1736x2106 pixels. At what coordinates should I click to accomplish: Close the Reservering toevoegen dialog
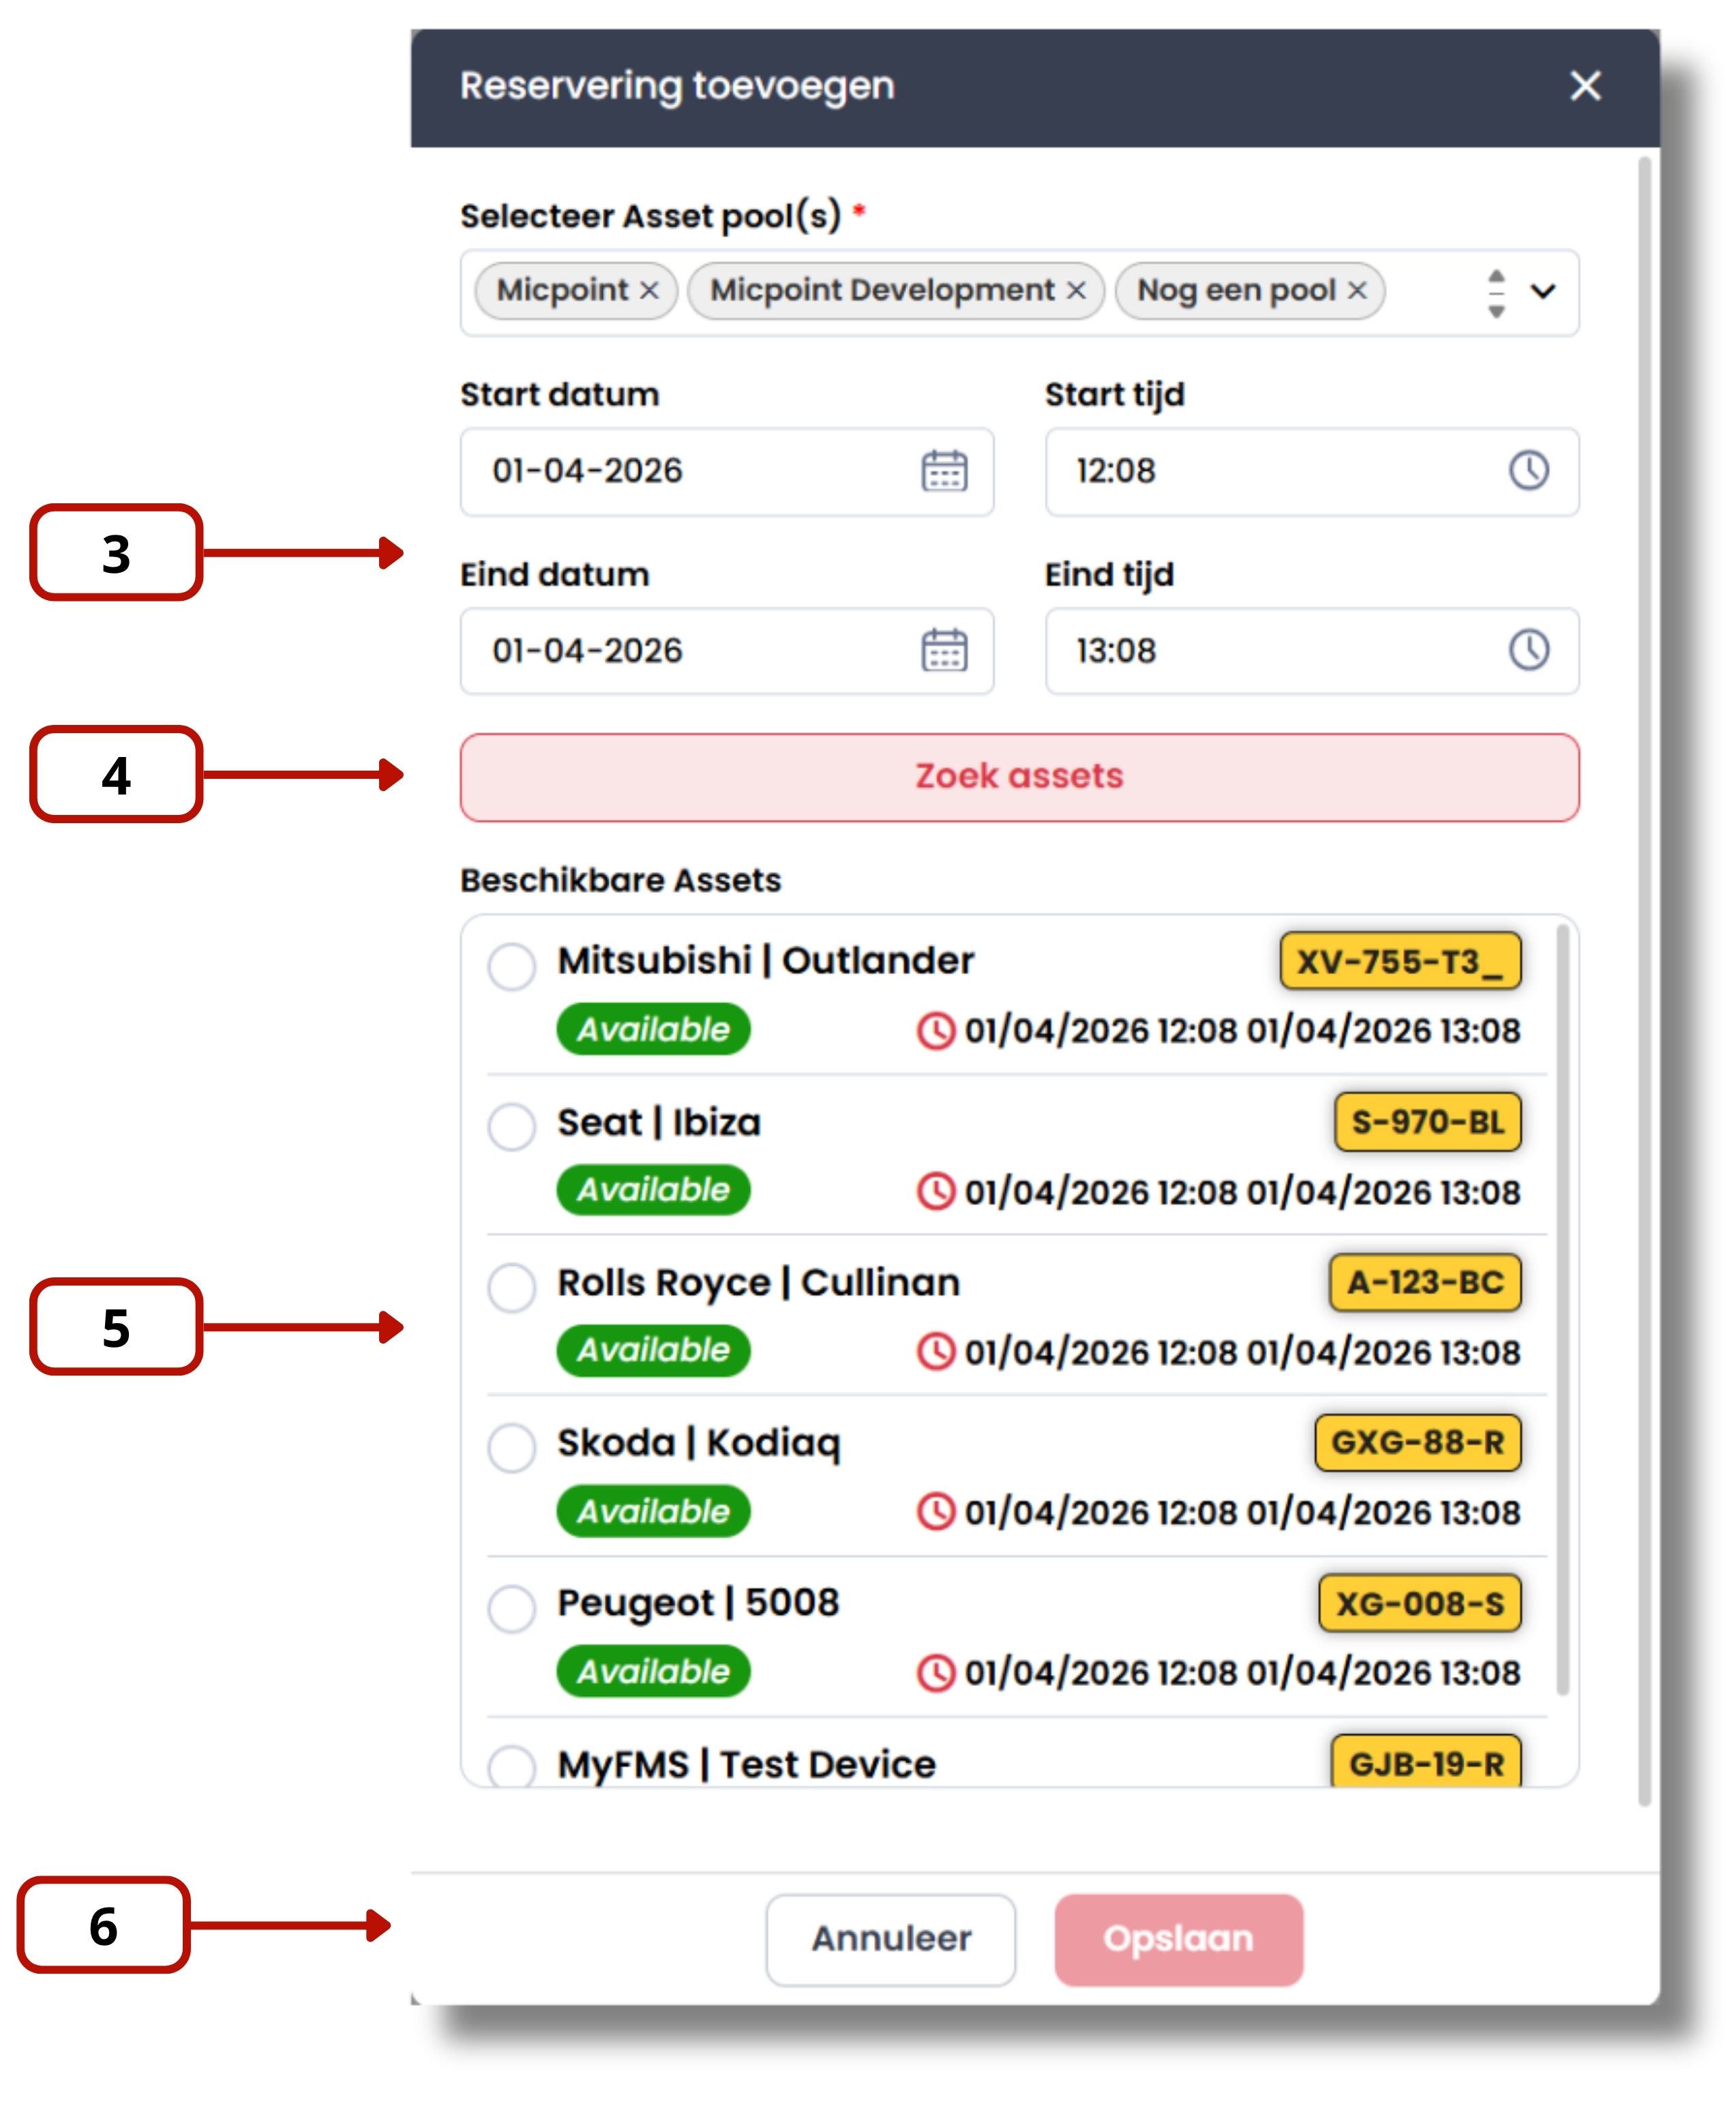[1585, 86]
